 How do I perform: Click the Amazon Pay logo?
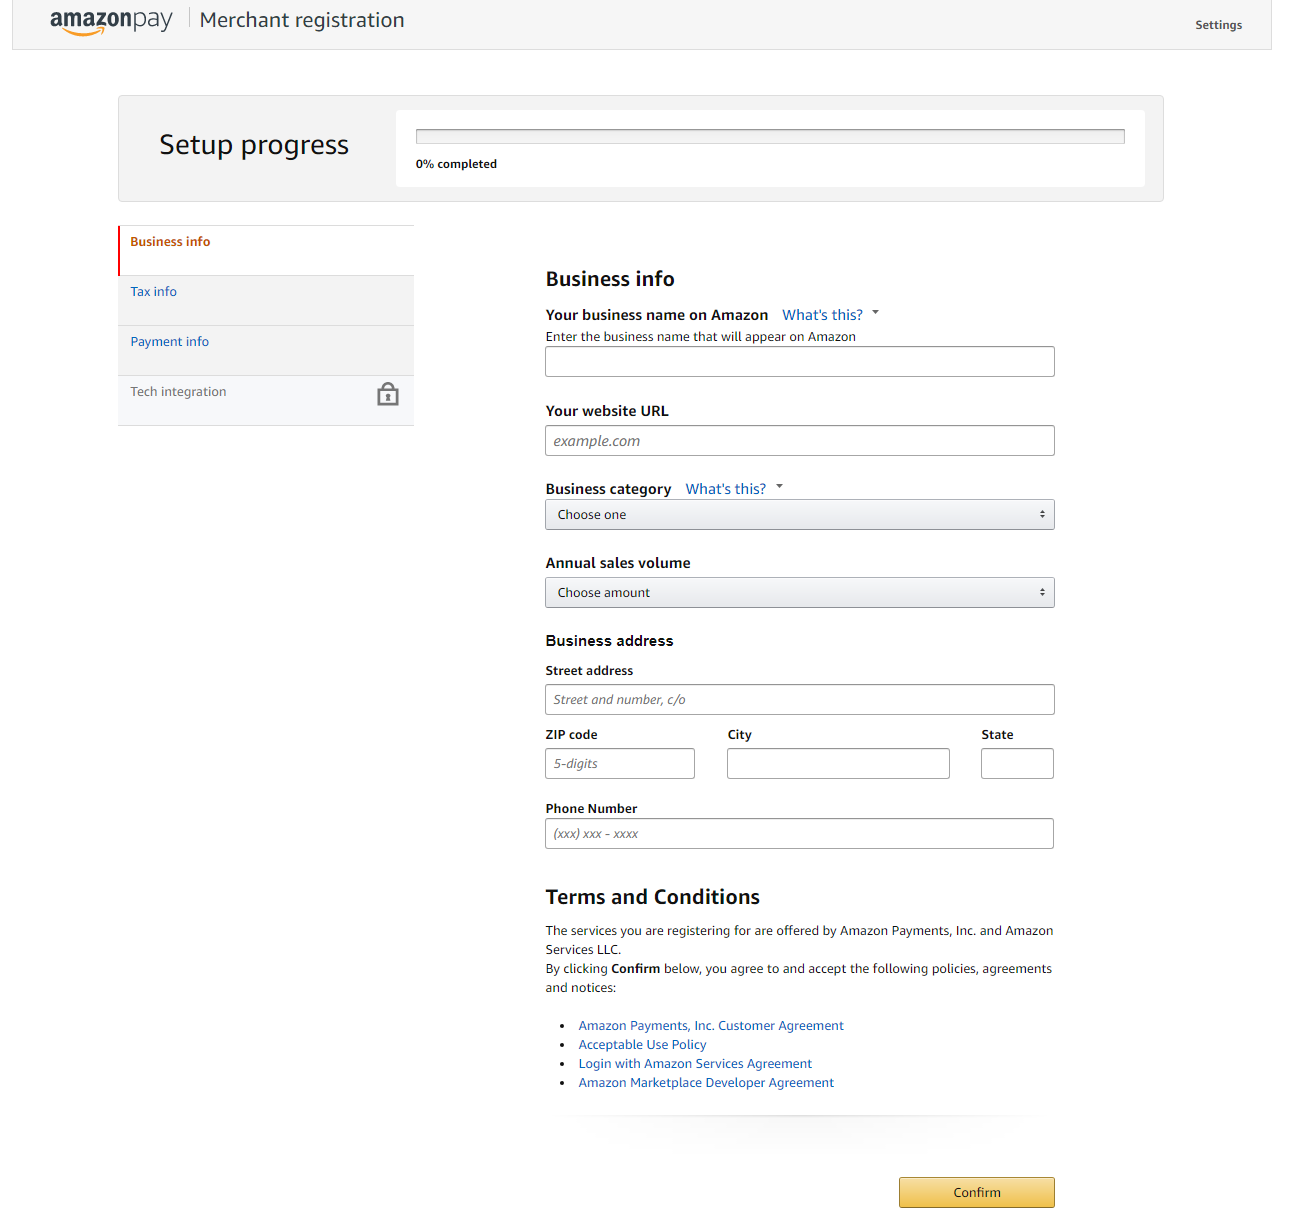click(x=111, y=21)
